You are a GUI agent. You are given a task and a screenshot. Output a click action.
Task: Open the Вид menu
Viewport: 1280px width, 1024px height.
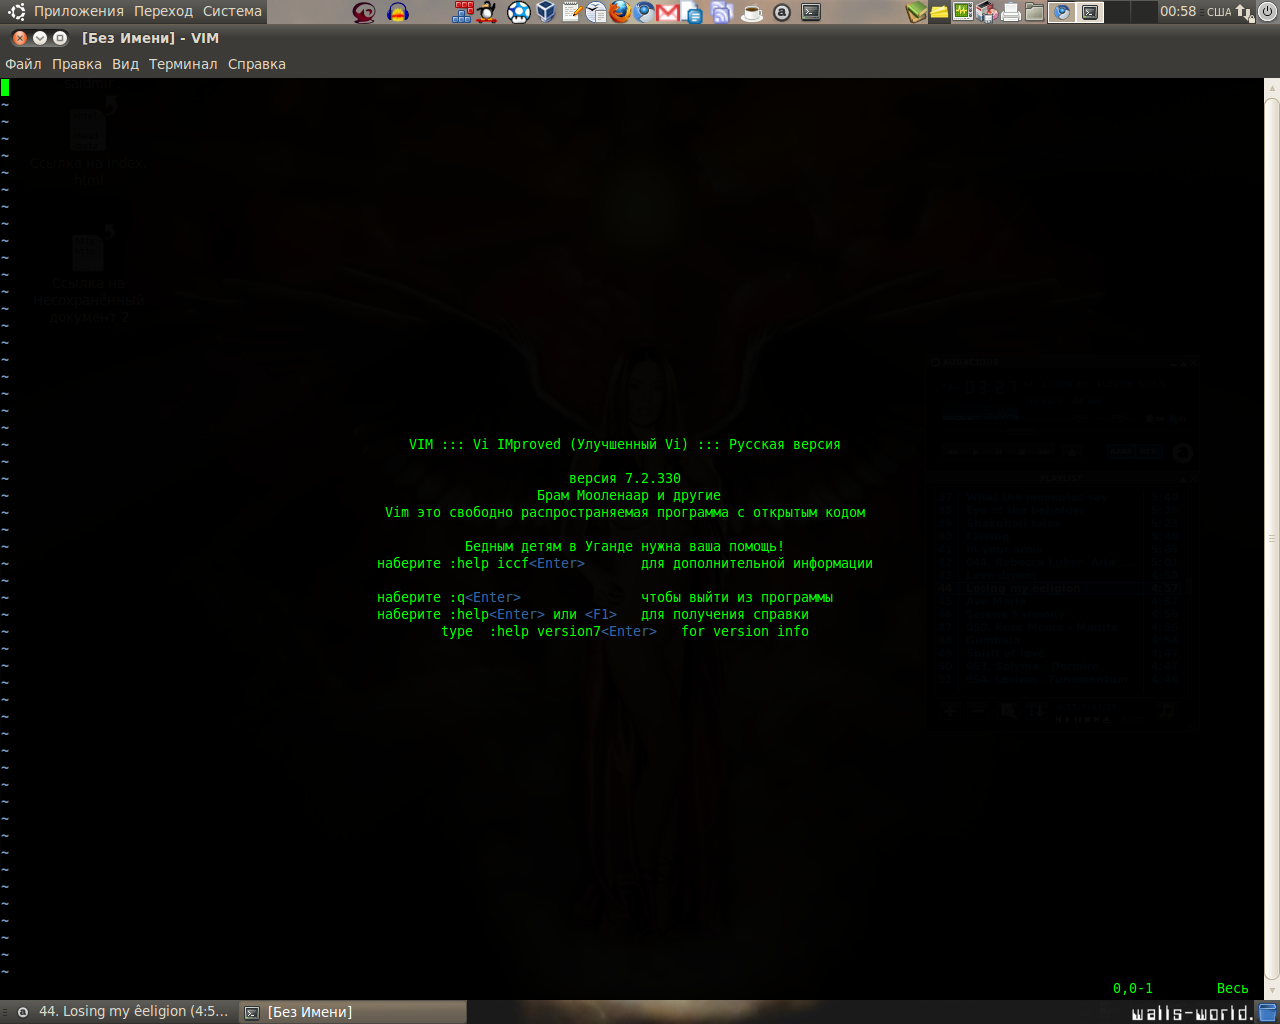pos(125,64)
